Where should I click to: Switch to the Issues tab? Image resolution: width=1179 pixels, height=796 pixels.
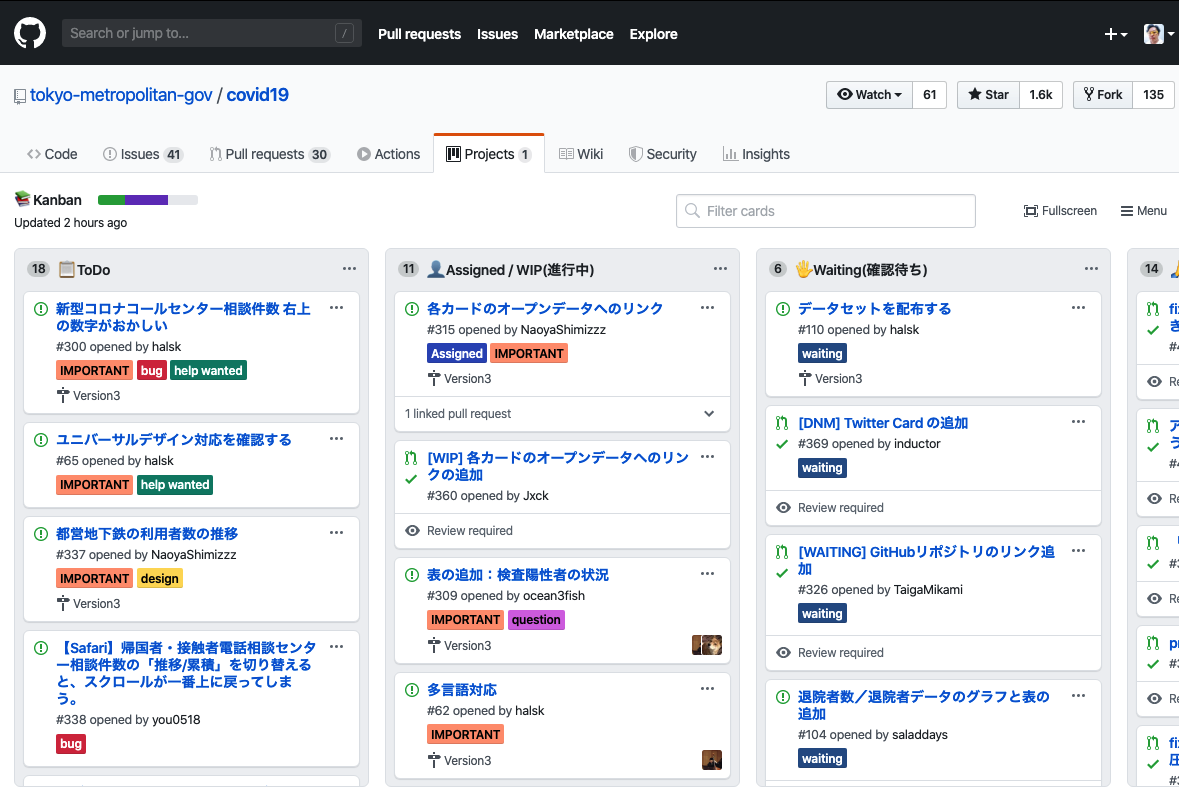pyautogui.click(x=142, y=154)
